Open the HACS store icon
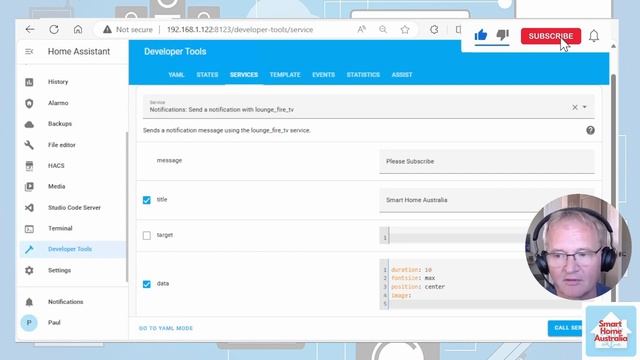Screen dimensions: 640x360 pyautogui.click(x=29, y=166)
